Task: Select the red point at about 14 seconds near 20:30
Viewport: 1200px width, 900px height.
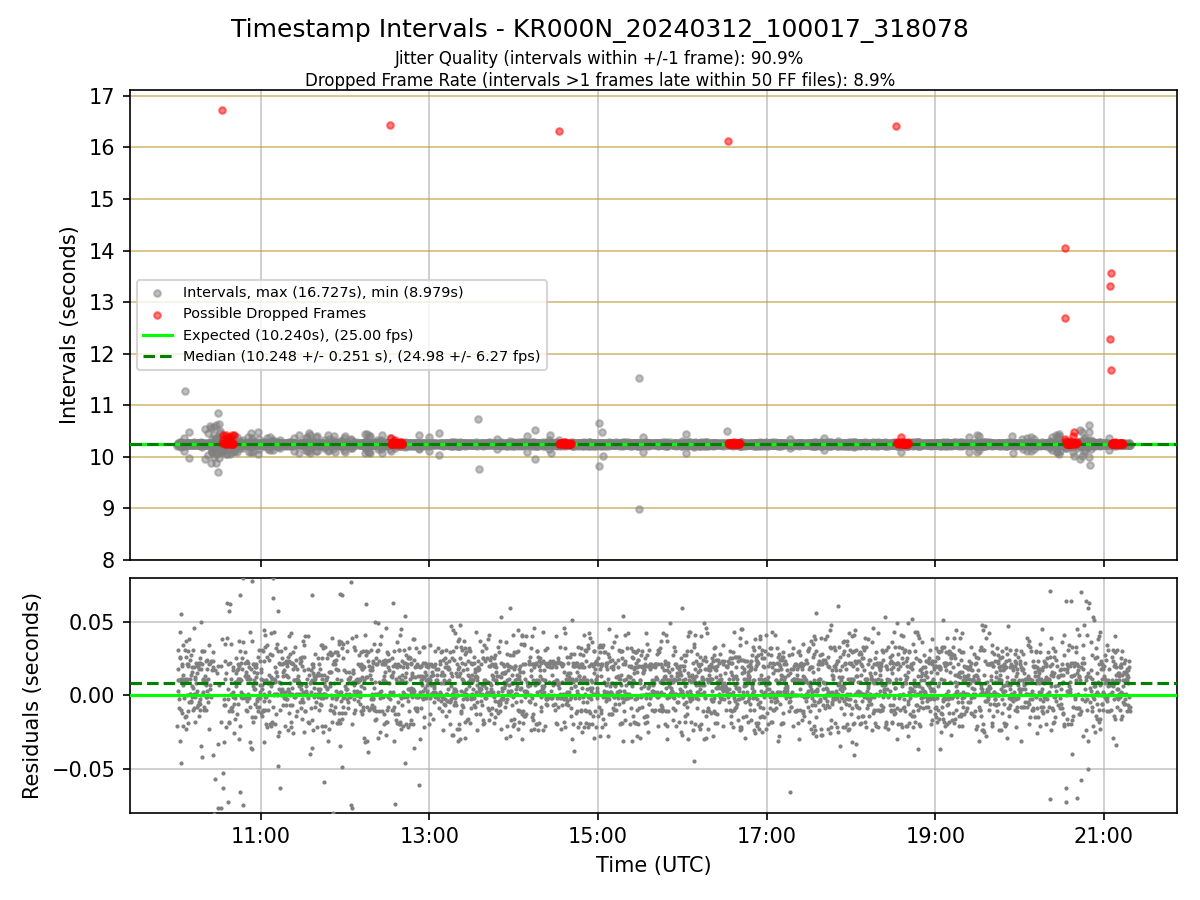Action: [x=1065, y=248]
